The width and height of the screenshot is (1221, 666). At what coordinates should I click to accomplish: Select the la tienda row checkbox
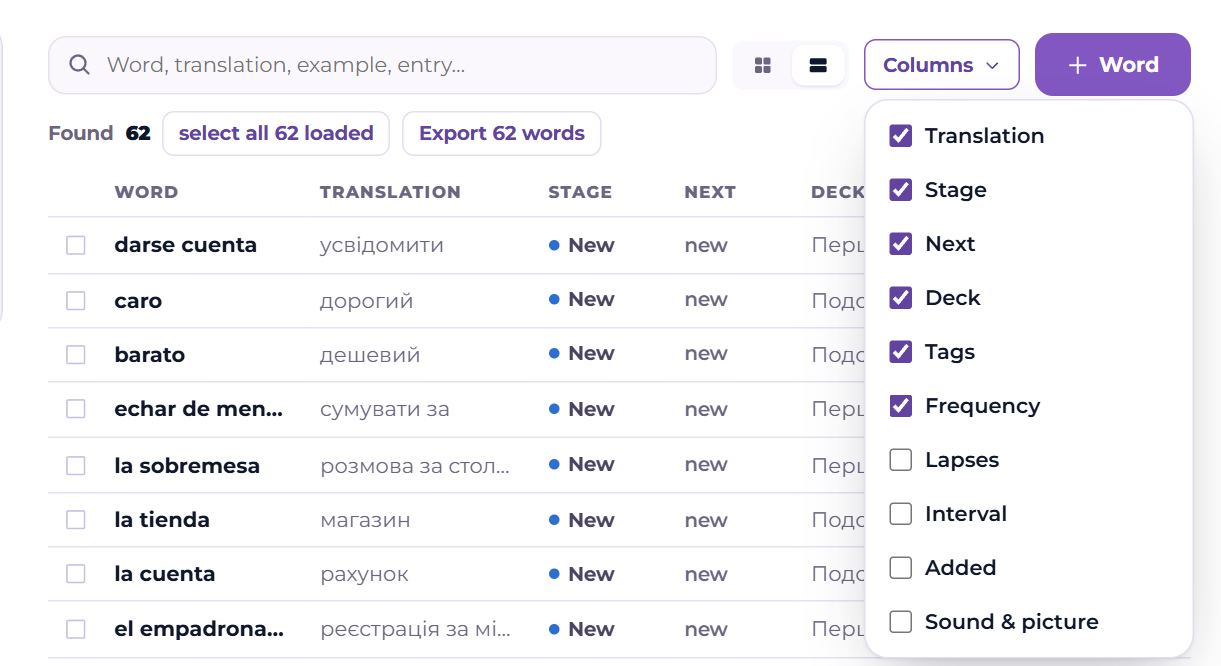(x=76, y=520)
